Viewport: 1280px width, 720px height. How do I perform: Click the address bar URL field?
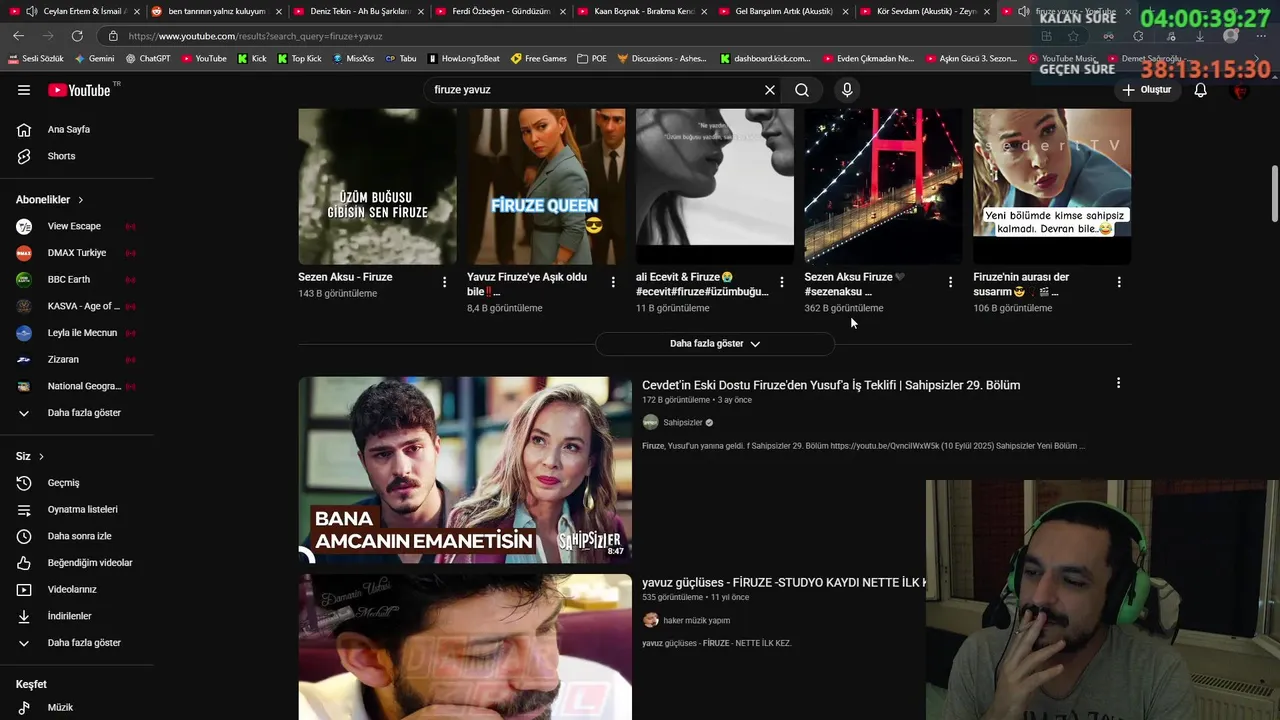[x=560, y=36]
